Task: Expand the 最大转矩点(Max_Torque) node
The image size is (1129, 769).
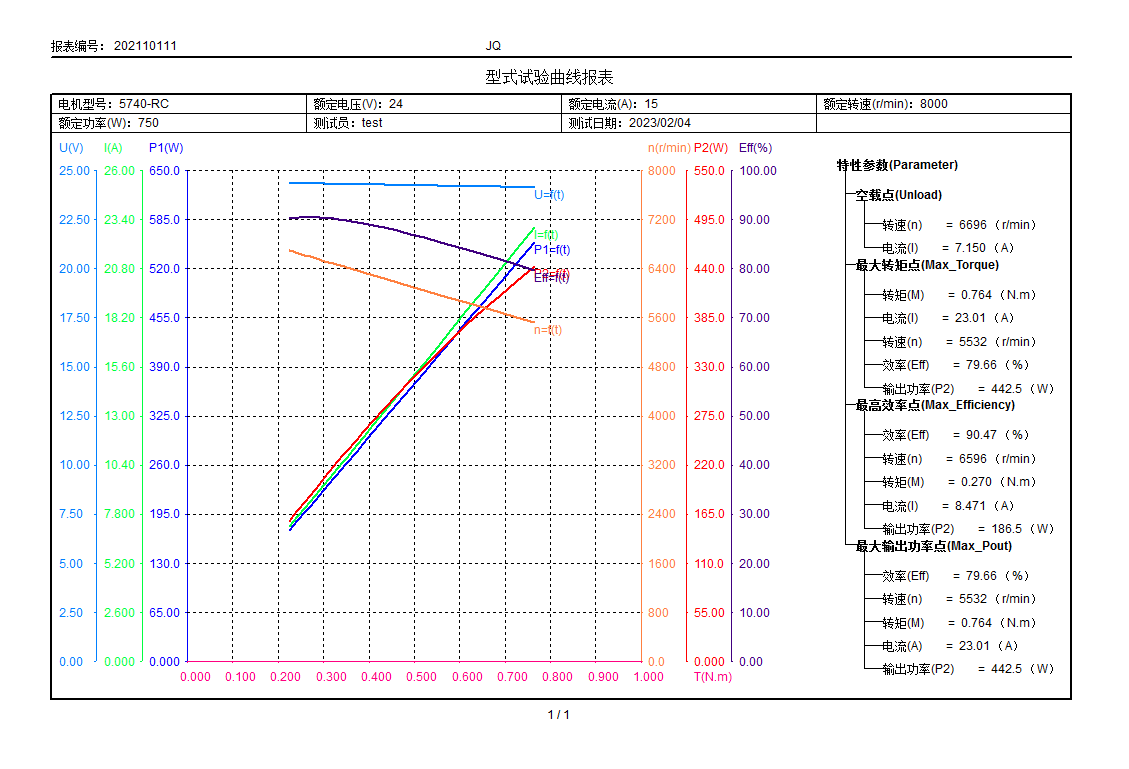Action: [927, 265]
